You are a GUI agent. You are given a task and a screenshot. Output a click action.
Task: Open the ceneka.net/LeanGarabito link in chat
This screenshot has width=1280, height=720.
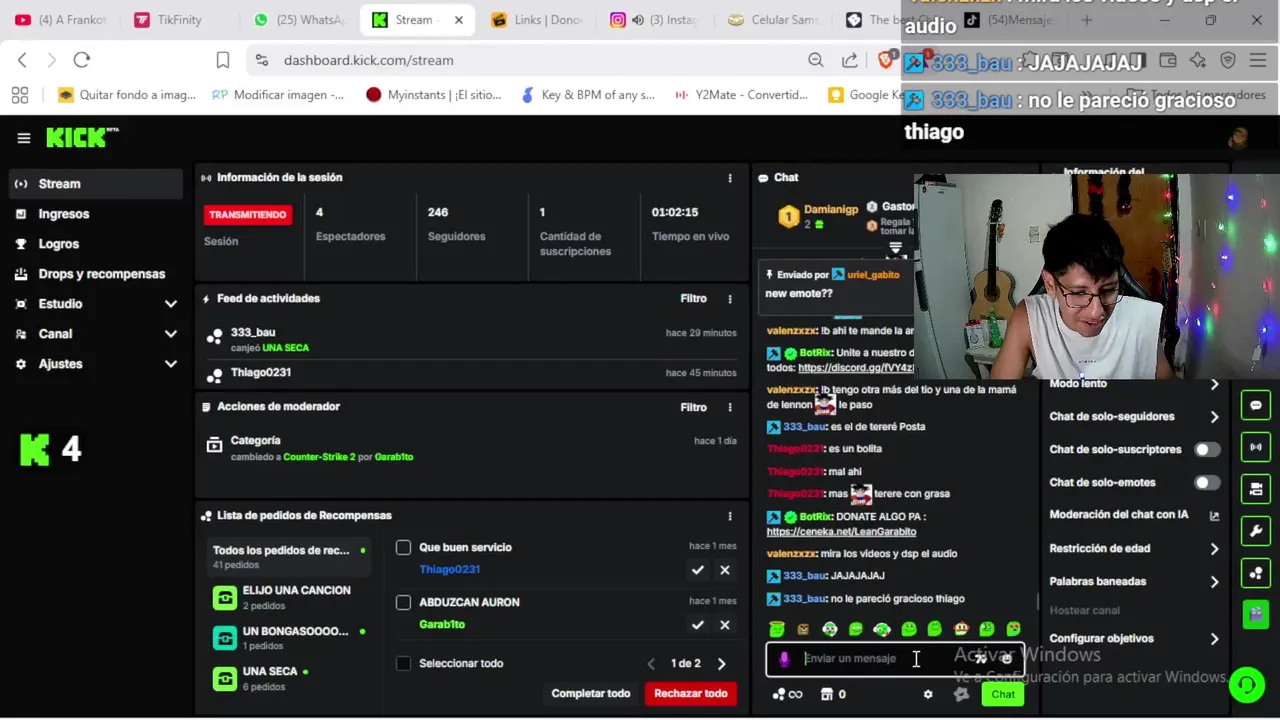click(841, 532)
